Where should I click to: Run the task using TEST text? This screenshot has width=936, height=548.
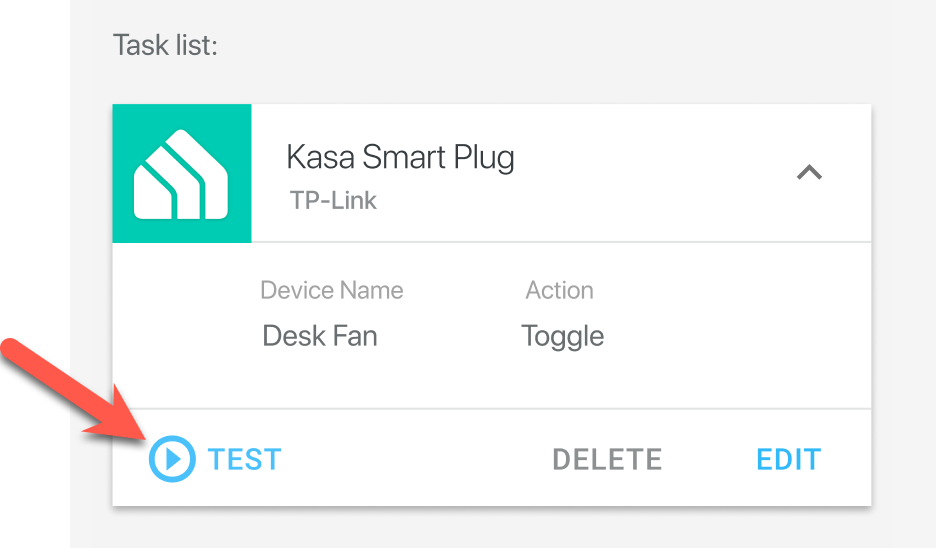pyautogui.click(x=244, y=460)
